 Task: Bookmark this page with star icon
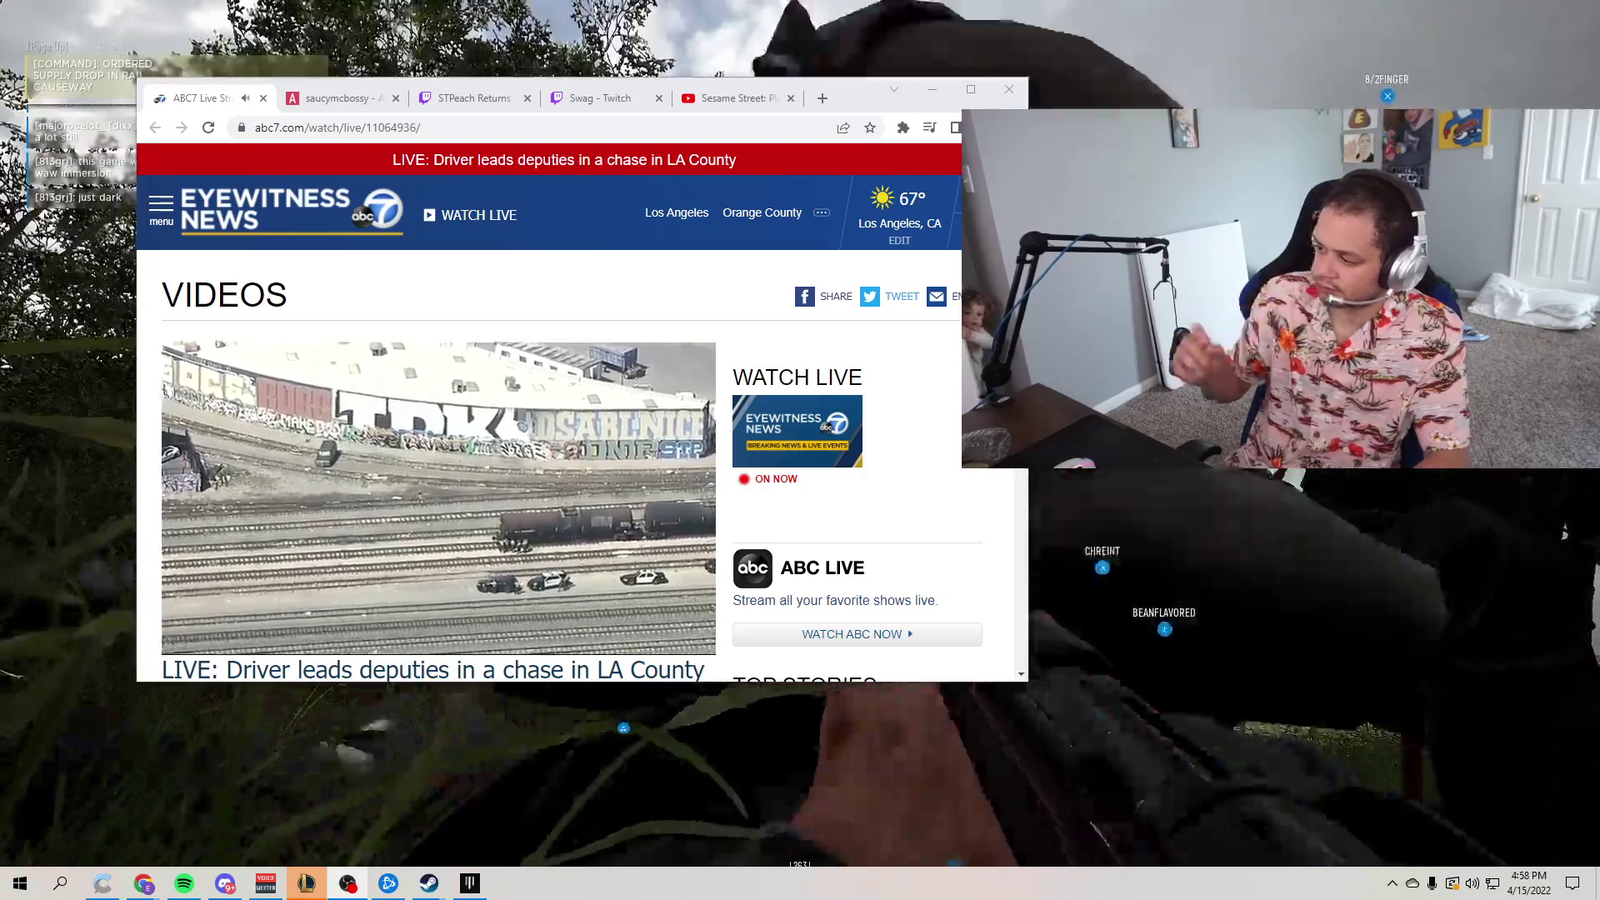(x=870, y=127)
